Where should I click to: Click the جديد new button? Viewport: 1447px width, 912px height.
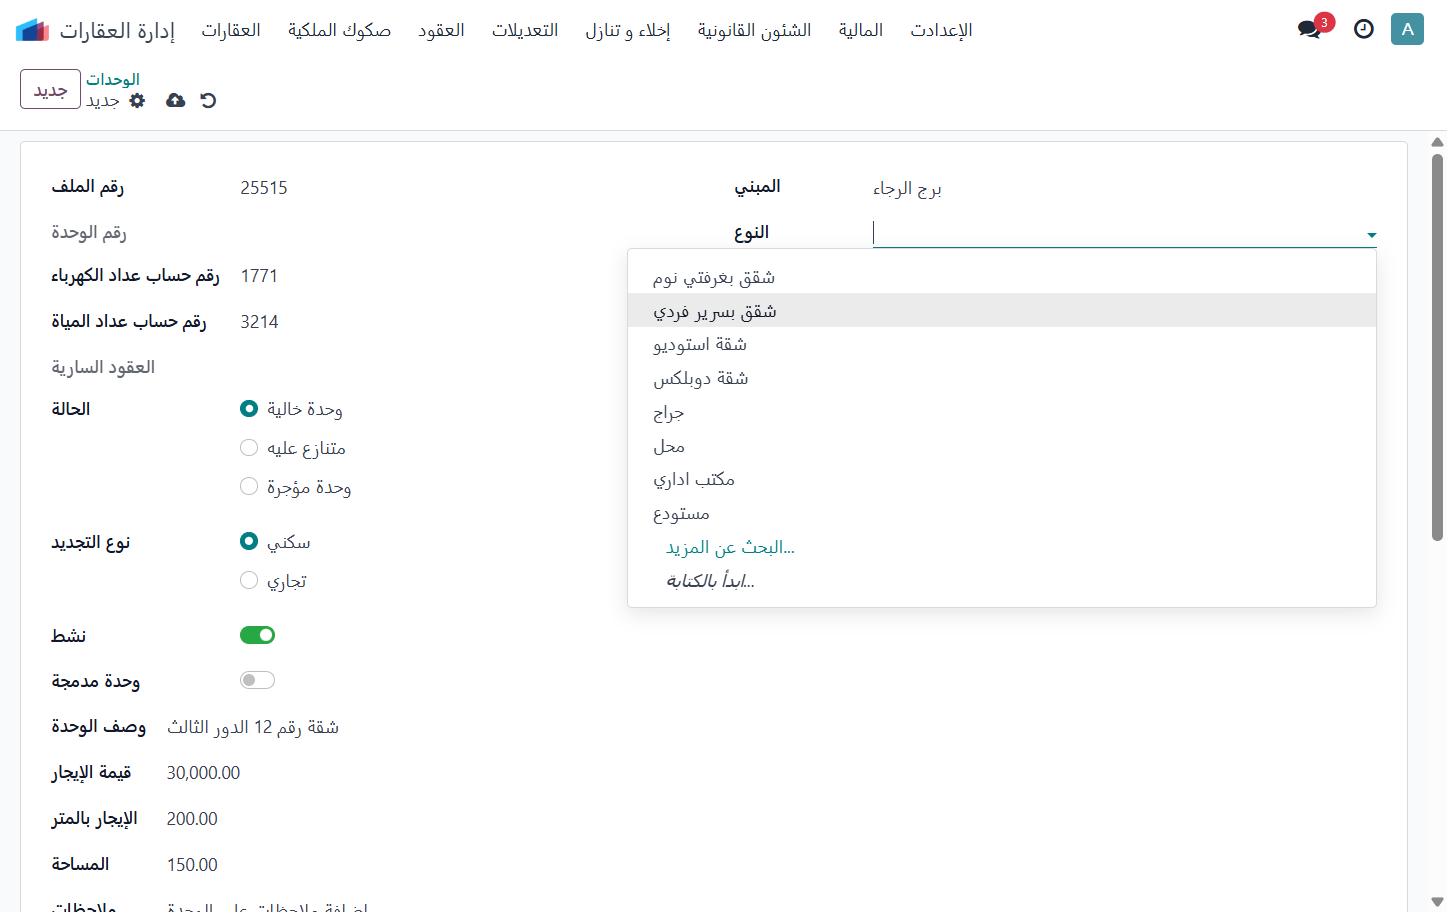tap(50, 89)
